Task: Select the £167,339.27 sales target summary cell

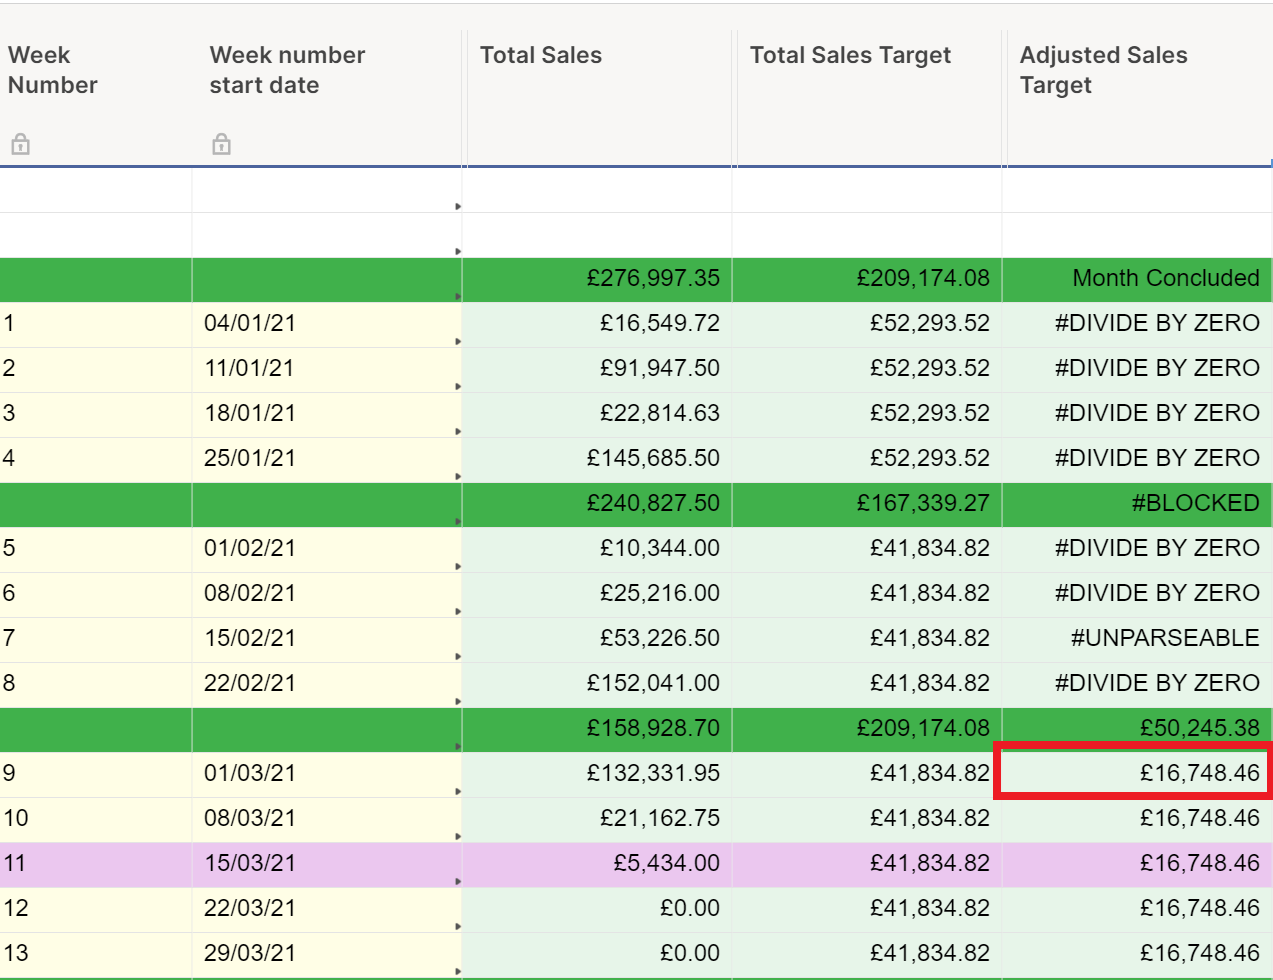Action: (867, 504)
